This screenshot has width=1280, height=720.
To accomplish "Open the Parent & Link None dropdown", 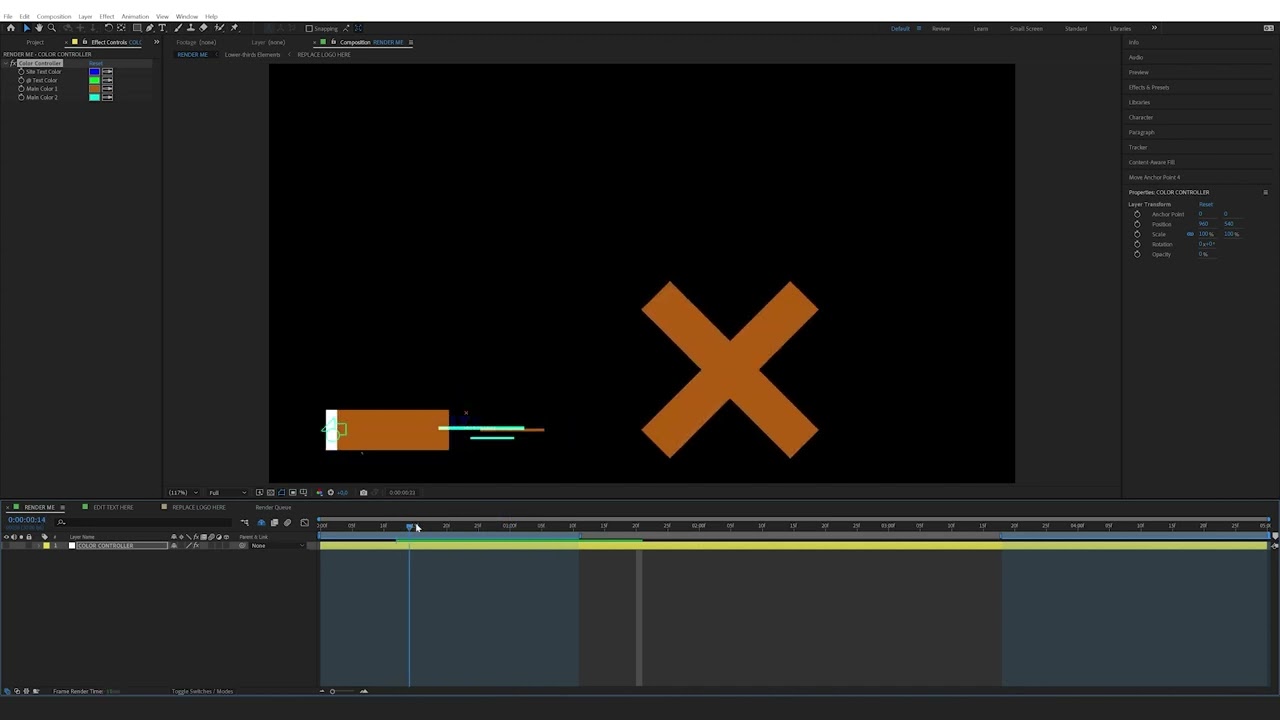I will 277,545.
